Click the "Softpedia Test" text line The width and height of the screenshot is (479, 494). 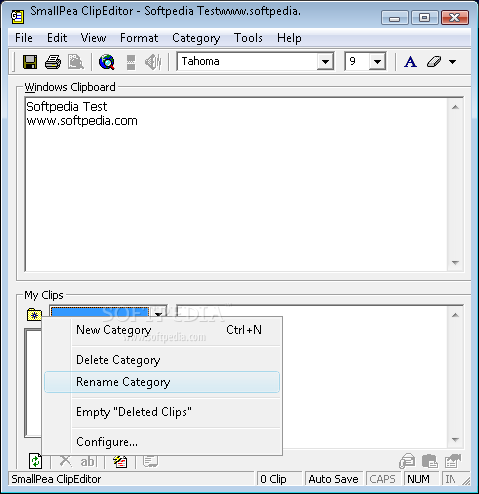[x=67, y=107]
